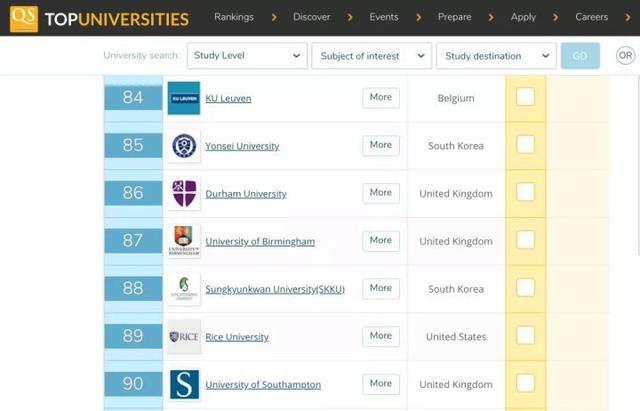Click the chevron arrow after Events

418,17
